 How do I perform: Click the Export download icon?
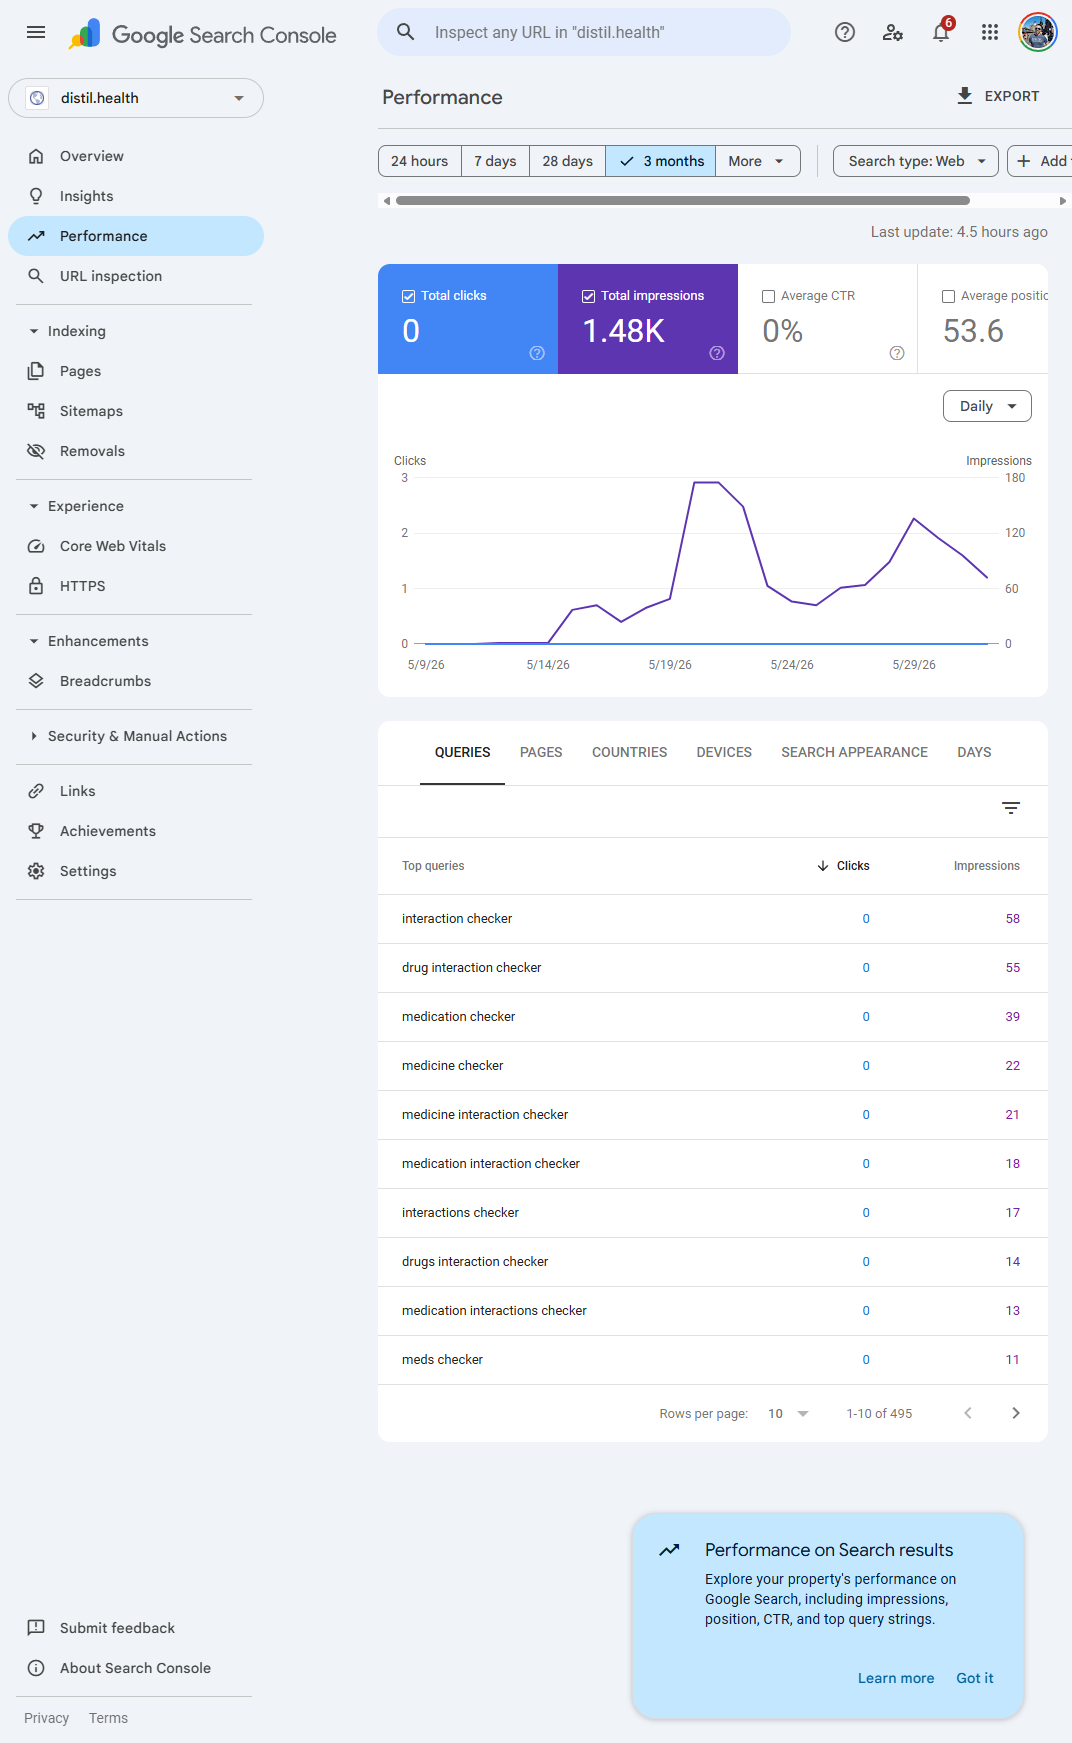pos(965,96)
